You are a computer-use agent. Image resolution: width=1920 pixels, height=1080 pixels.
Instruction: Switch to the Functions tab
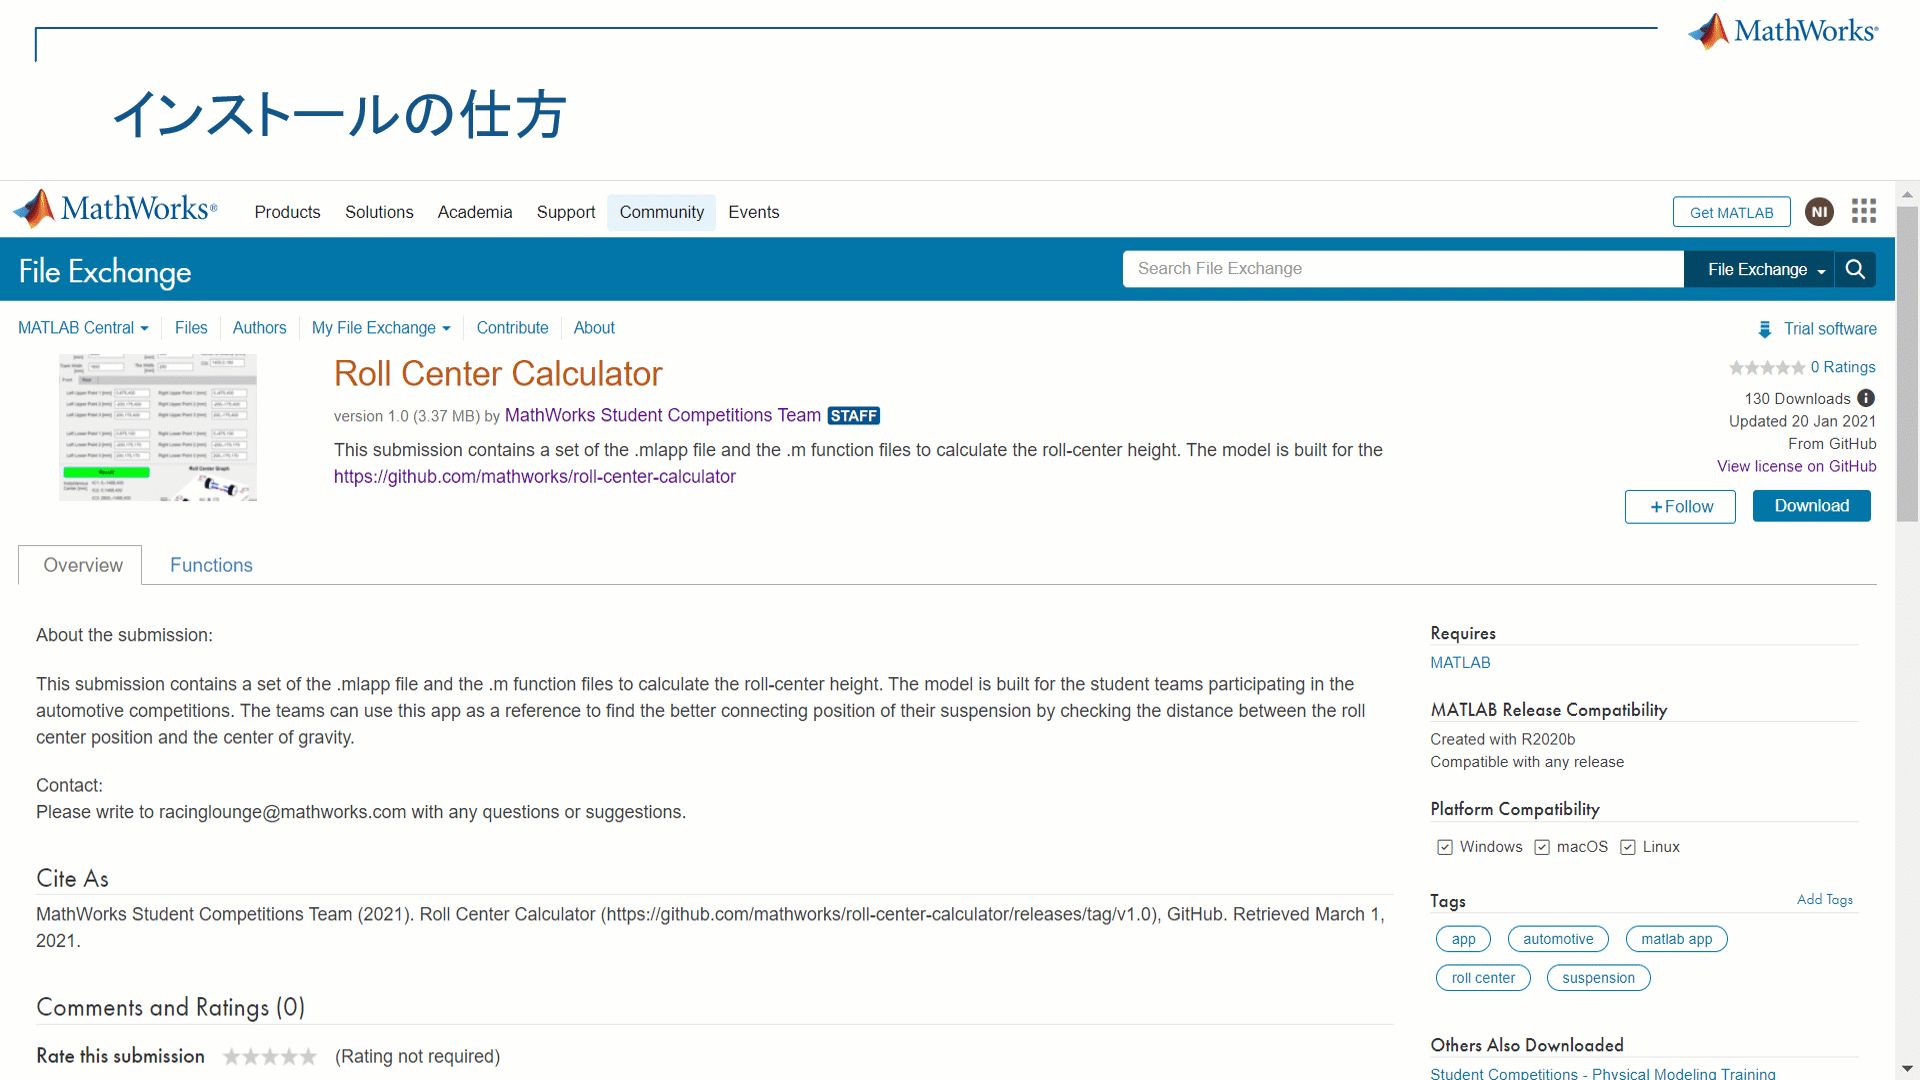point(211,565)
